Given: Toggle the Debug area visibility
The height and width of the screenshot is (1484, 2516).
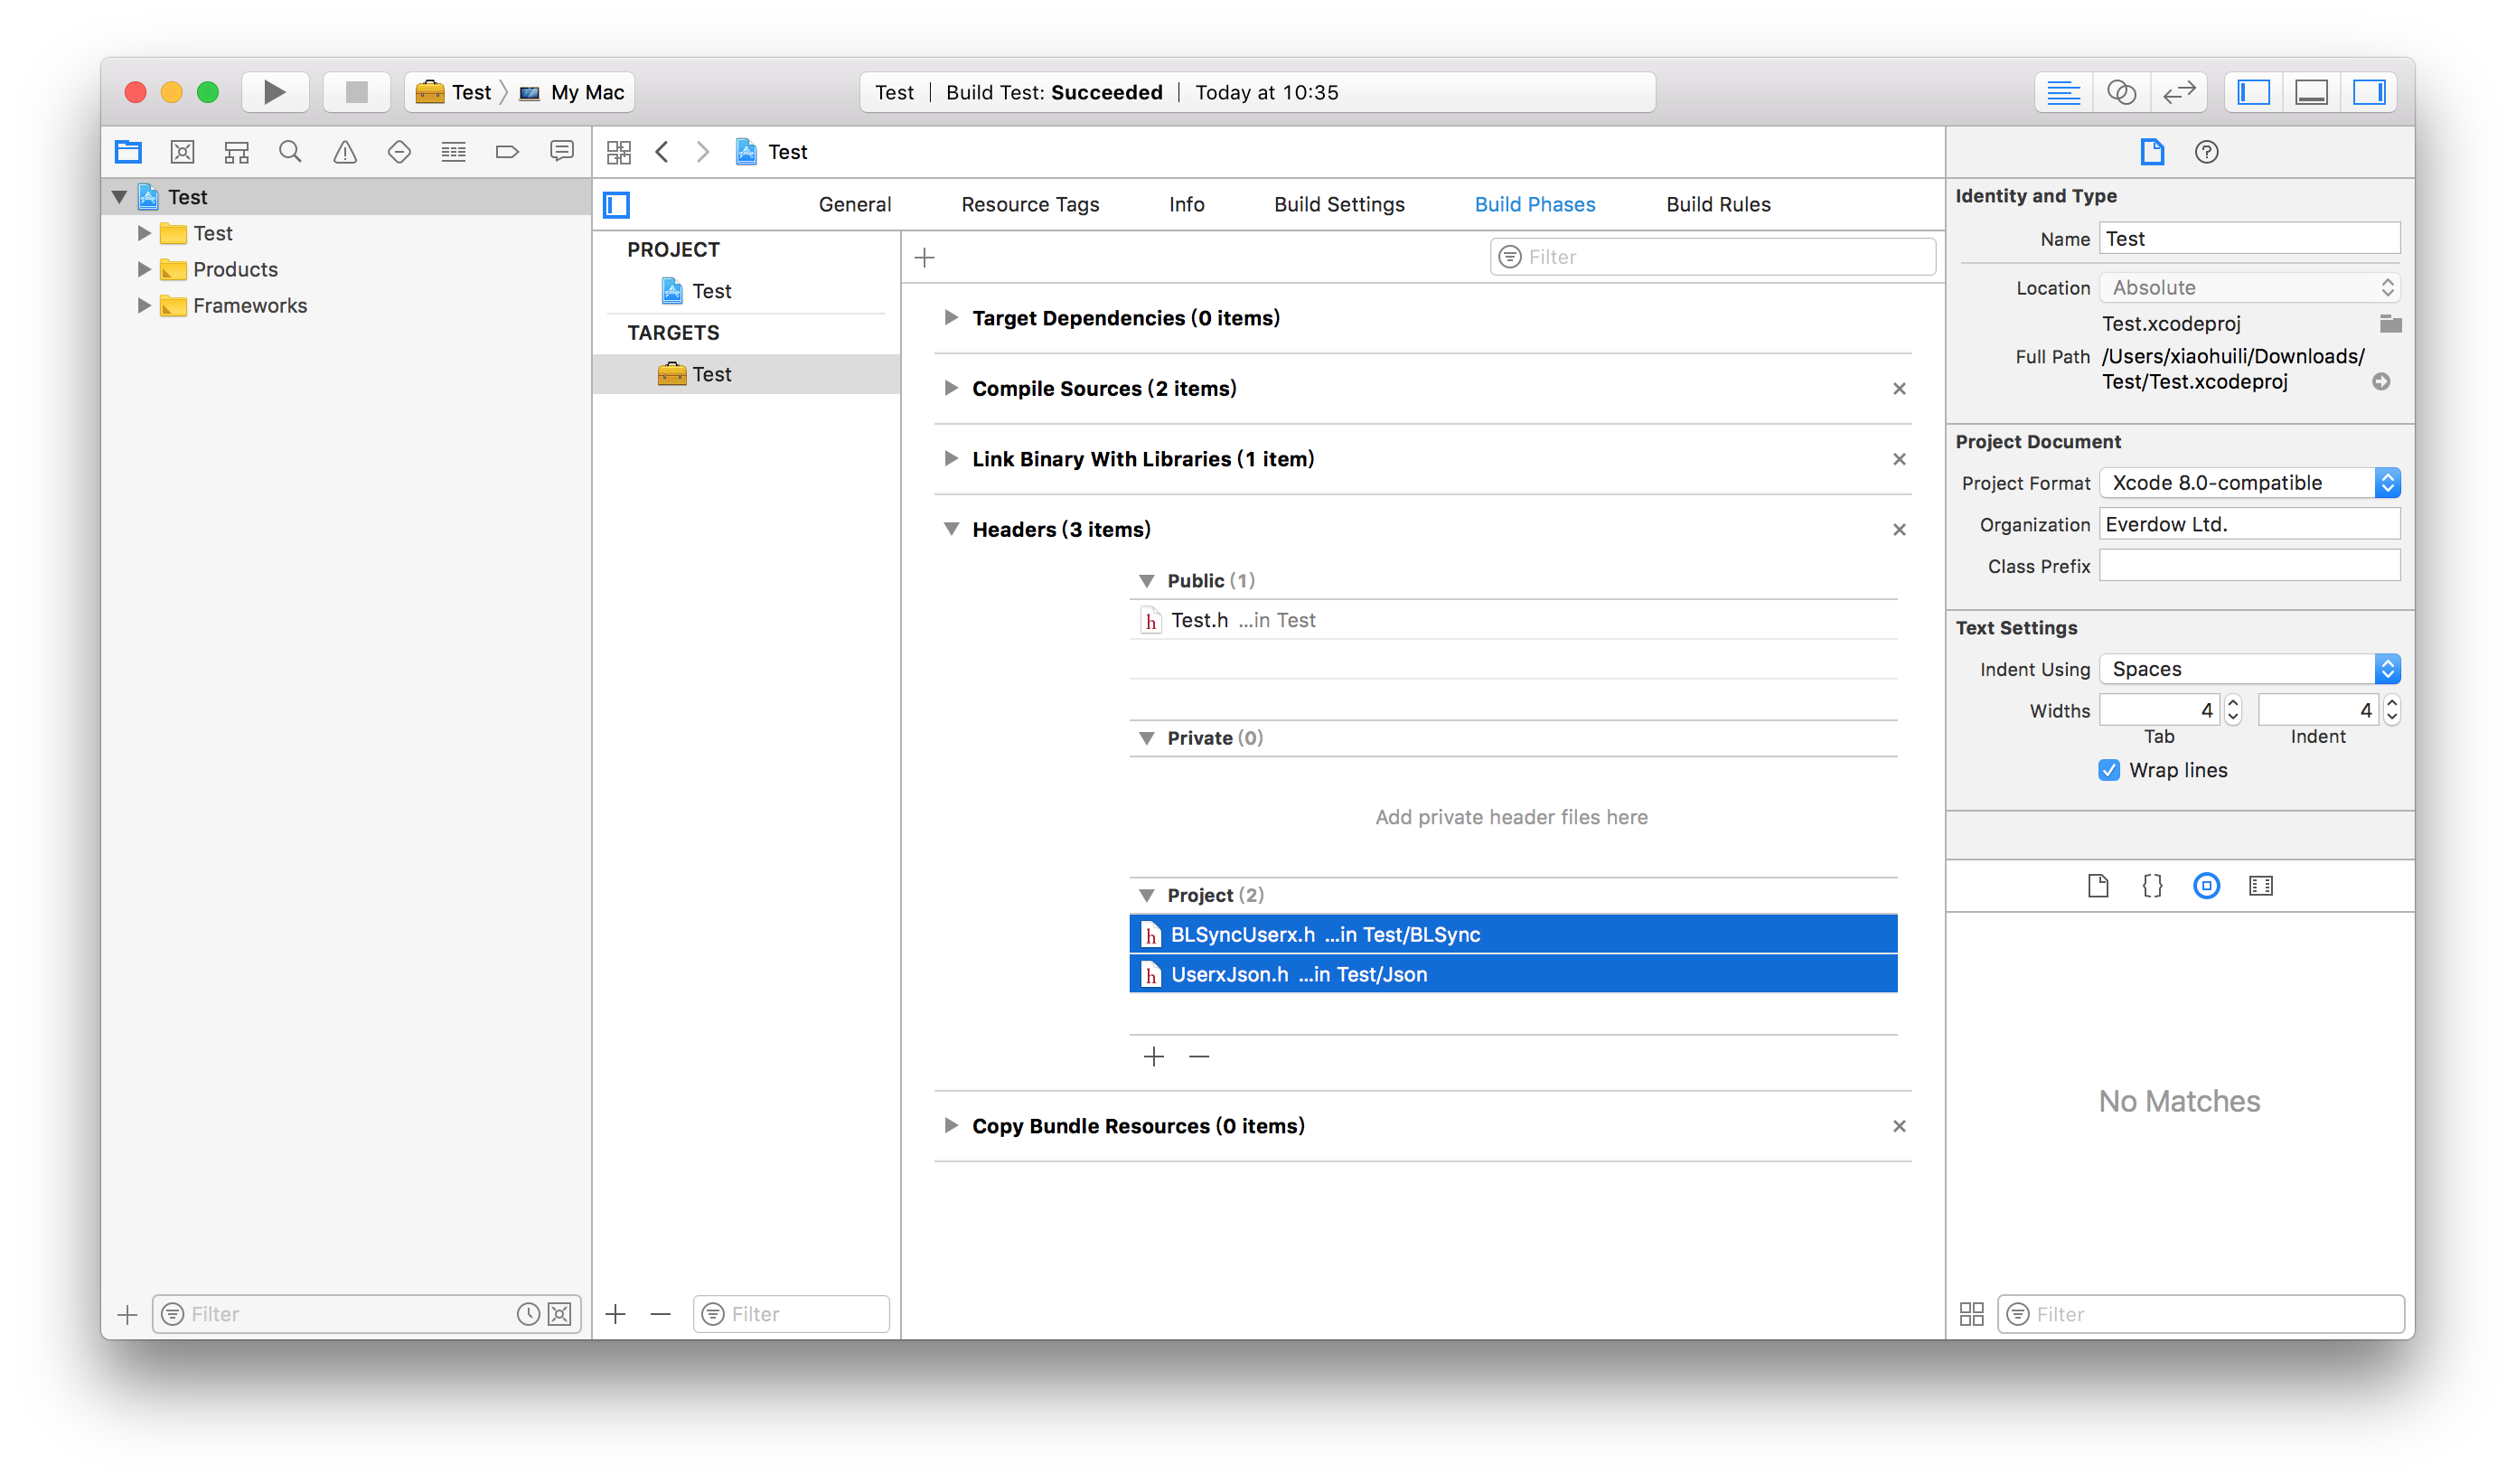Looking at the screenshot, I should tap(2312, 92).
